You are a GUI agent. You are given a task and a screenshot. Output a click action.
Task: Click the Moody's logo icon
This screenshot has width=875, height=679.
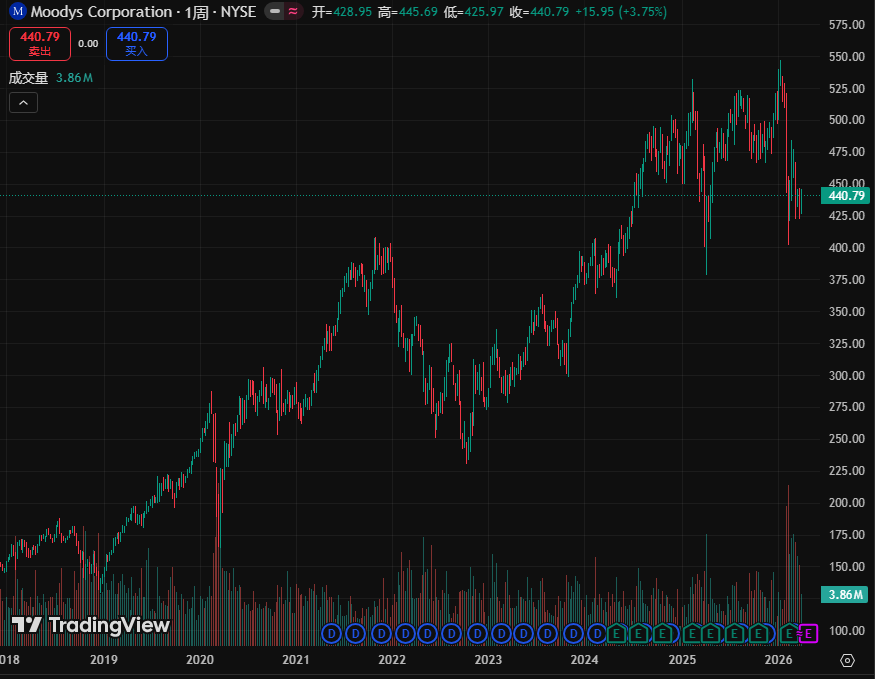coord(17,12)
